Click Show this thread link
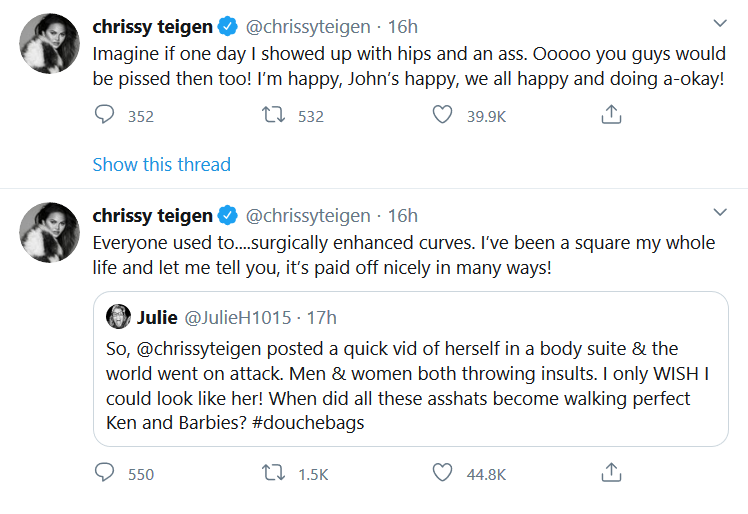748x514 pixels. pyautogui.click(x=161, y=165)
